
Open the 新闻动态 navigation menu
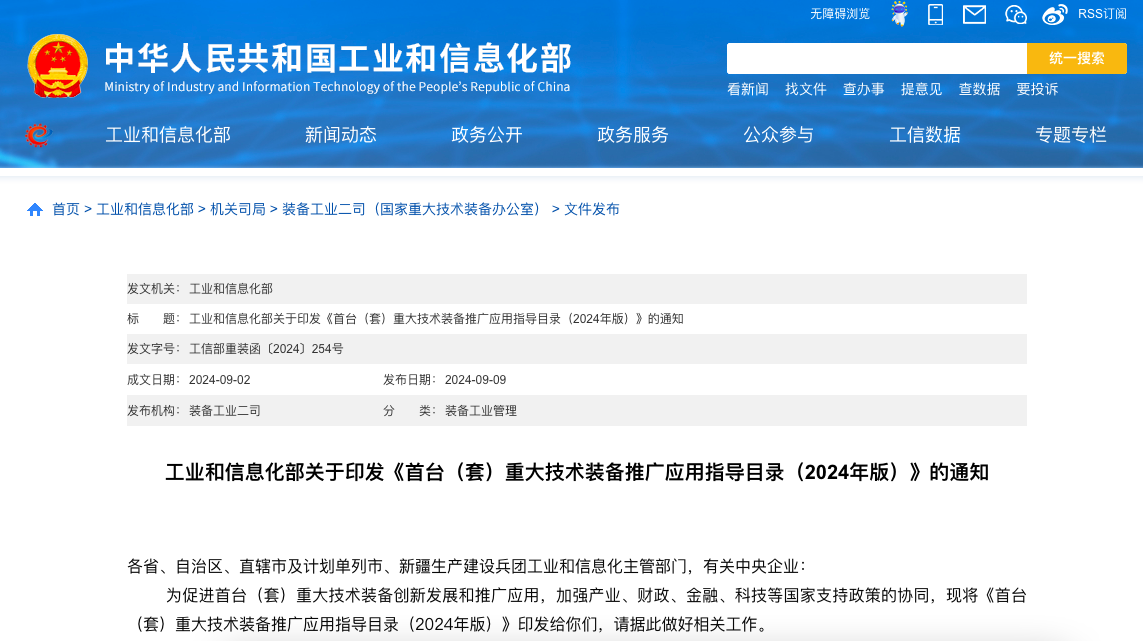tap(341, 135)
